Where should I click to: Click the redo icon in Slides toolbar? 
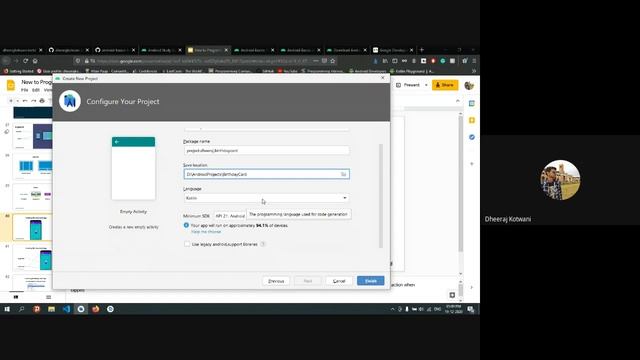[x=33, y=100]
